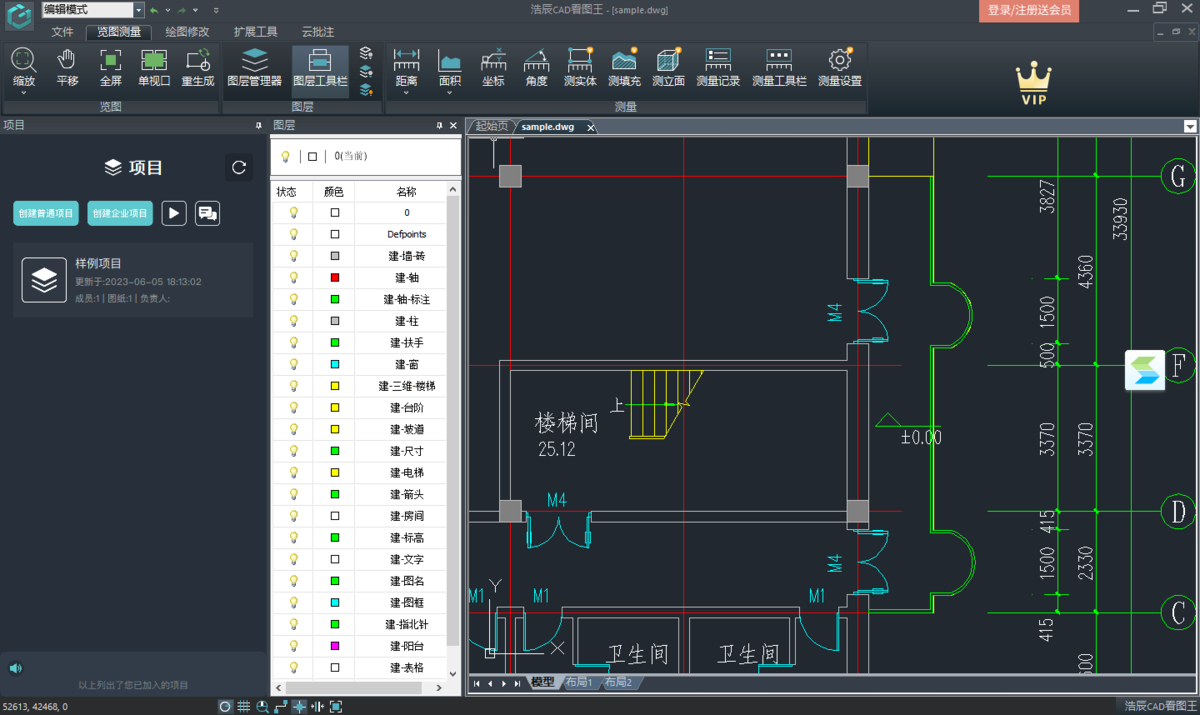Viewport: 1200px width, 715px height.
Task: Open the undo history dropdown arrow
Action: coord(167,10)
